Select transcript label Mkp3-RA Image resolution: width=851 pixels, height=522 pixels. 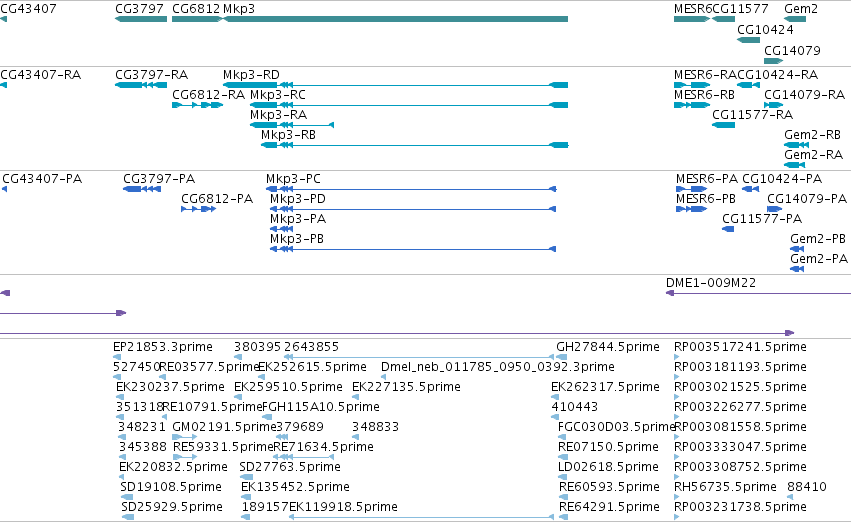point(278,114)
